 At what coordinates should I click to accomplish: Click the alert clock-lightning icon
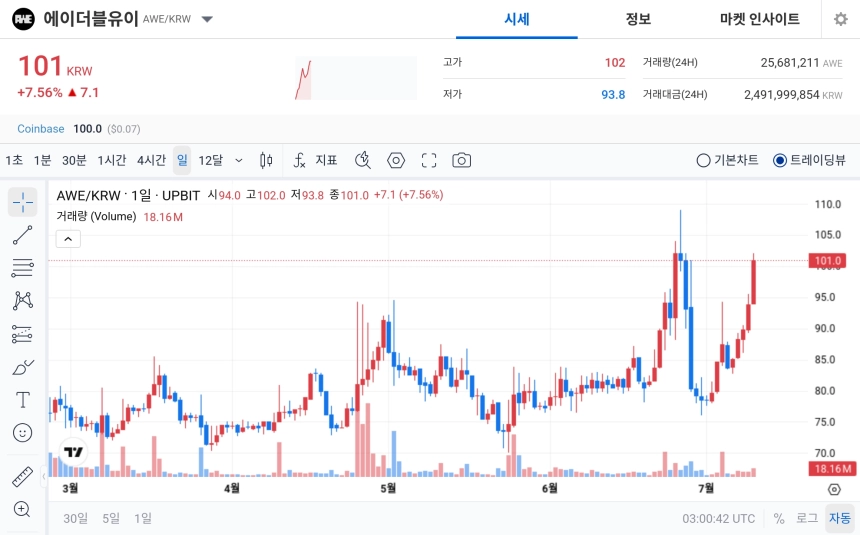pos(363,160)
